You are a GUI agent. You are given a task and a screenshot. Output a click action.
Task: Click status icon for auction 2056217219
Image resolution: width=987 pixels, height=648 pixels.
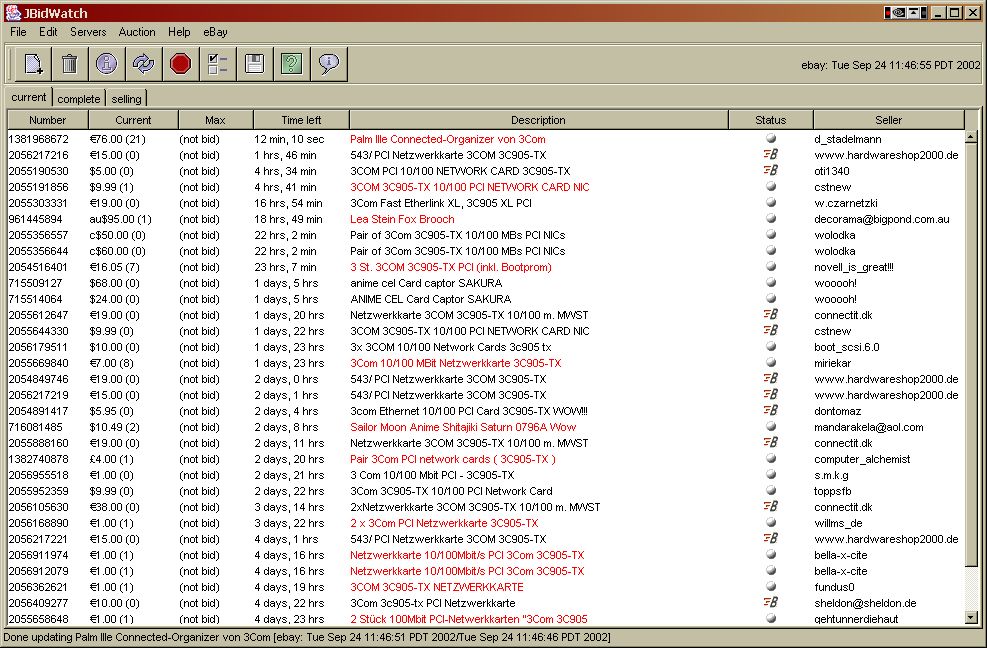770,394
